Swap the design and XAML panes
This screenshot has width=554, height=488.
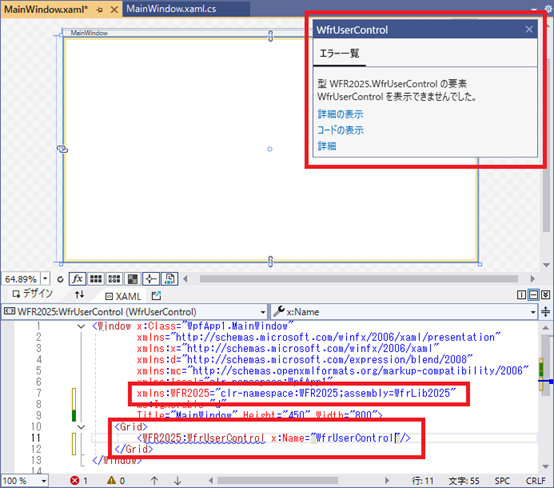(x=79, y=294)
